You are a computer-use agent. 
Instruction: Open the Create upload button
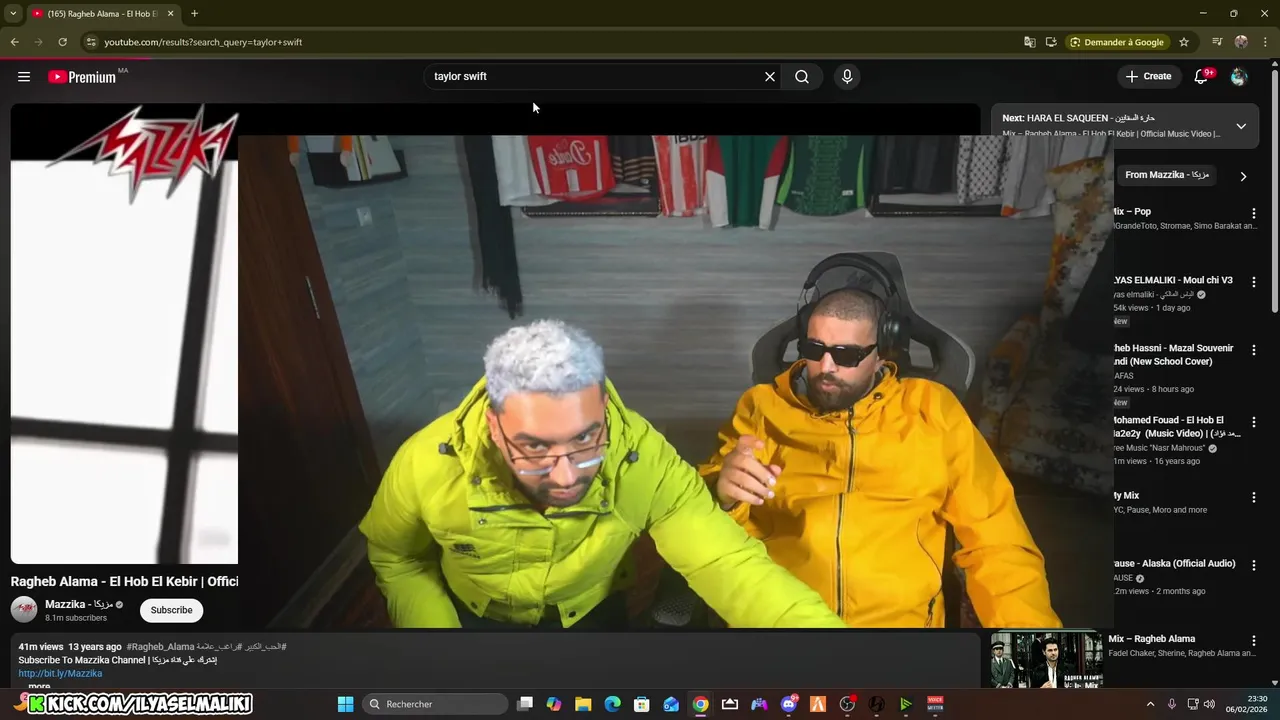[1148, 77]
